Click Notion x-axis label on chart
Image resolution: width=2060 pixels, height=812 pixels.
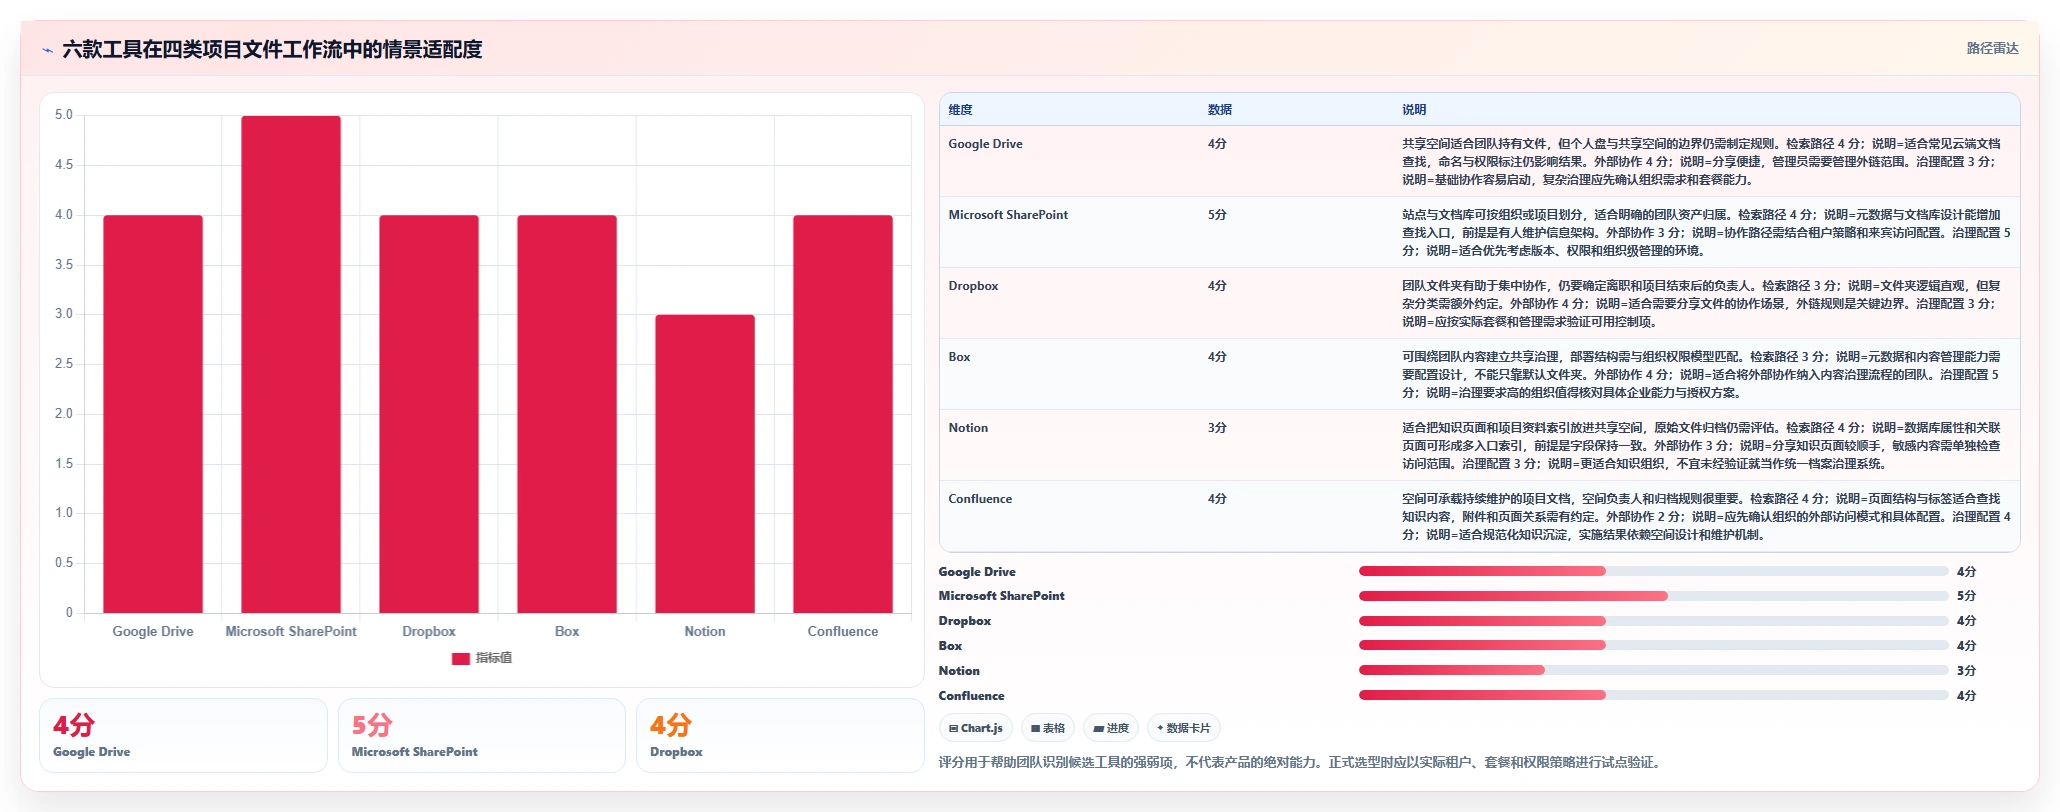[x=705, y=631]
